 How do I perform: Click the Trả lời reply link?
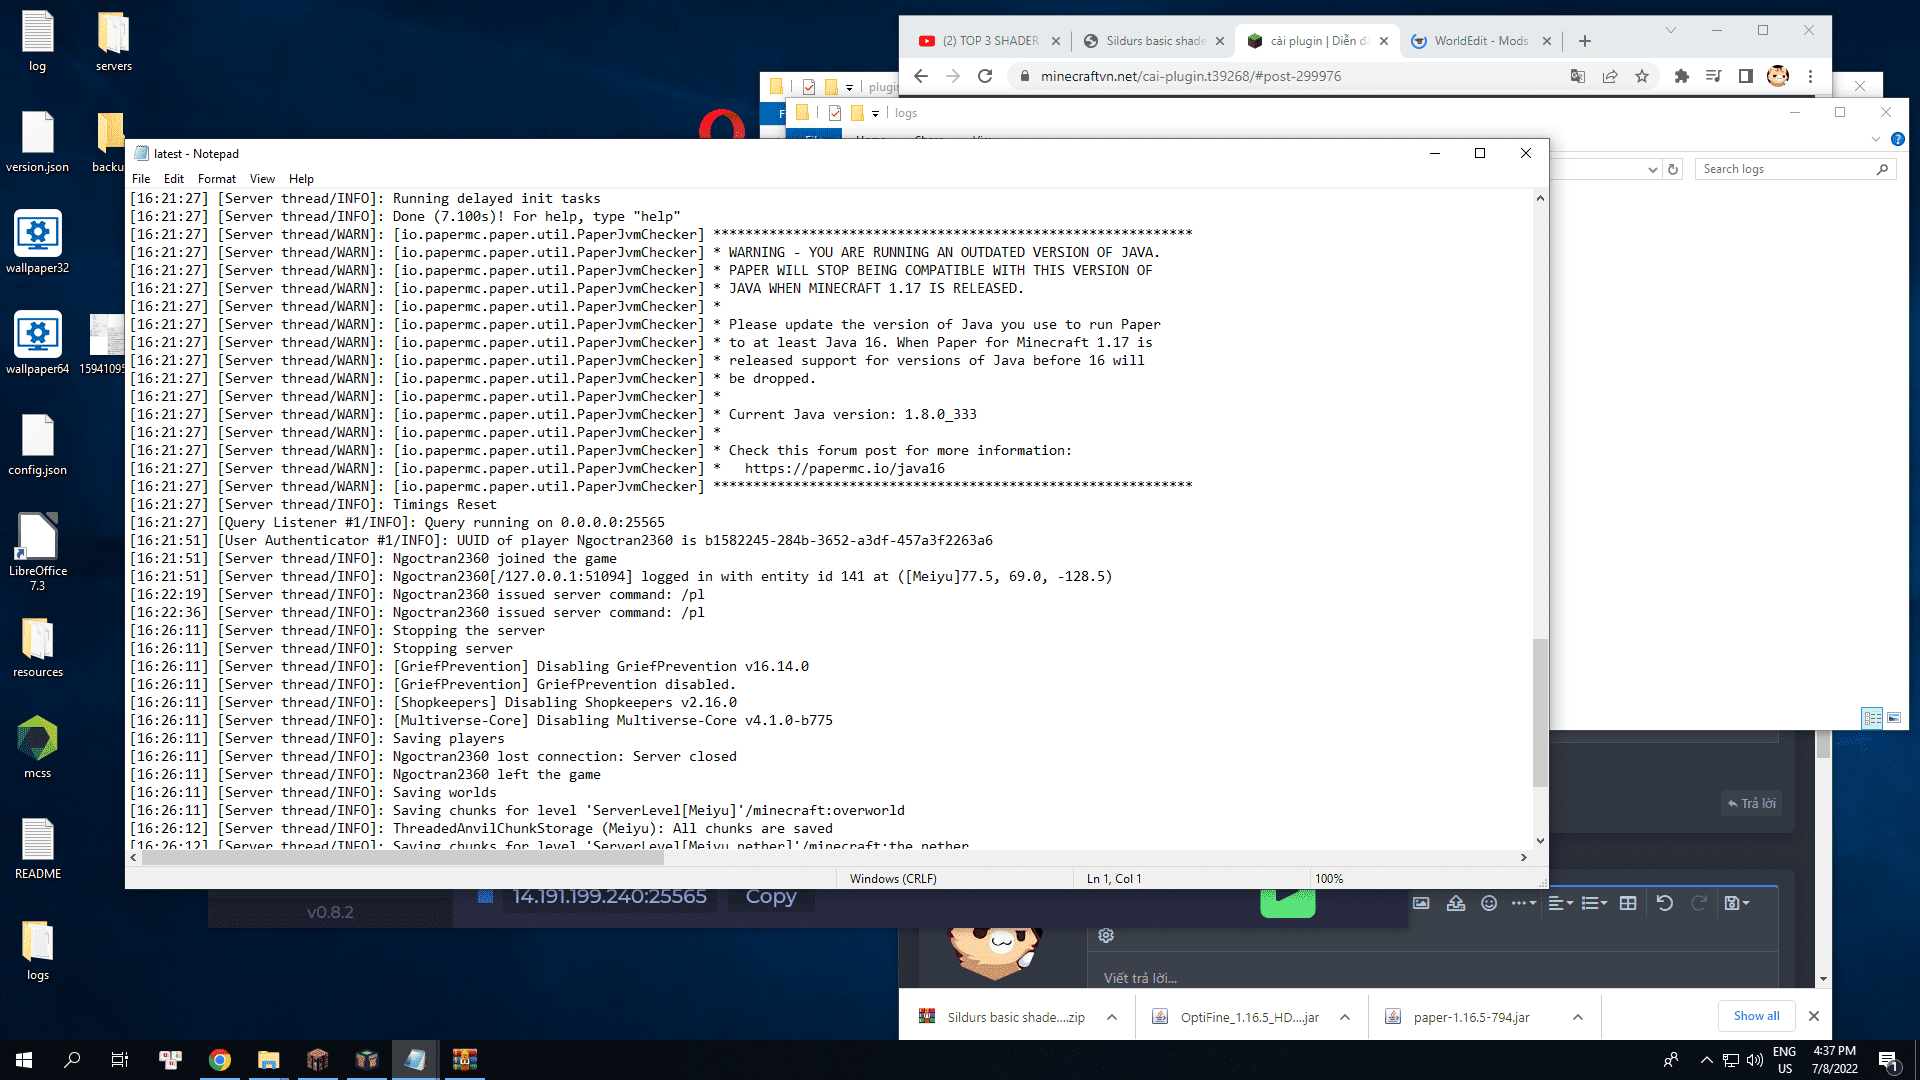[1752, 803]
